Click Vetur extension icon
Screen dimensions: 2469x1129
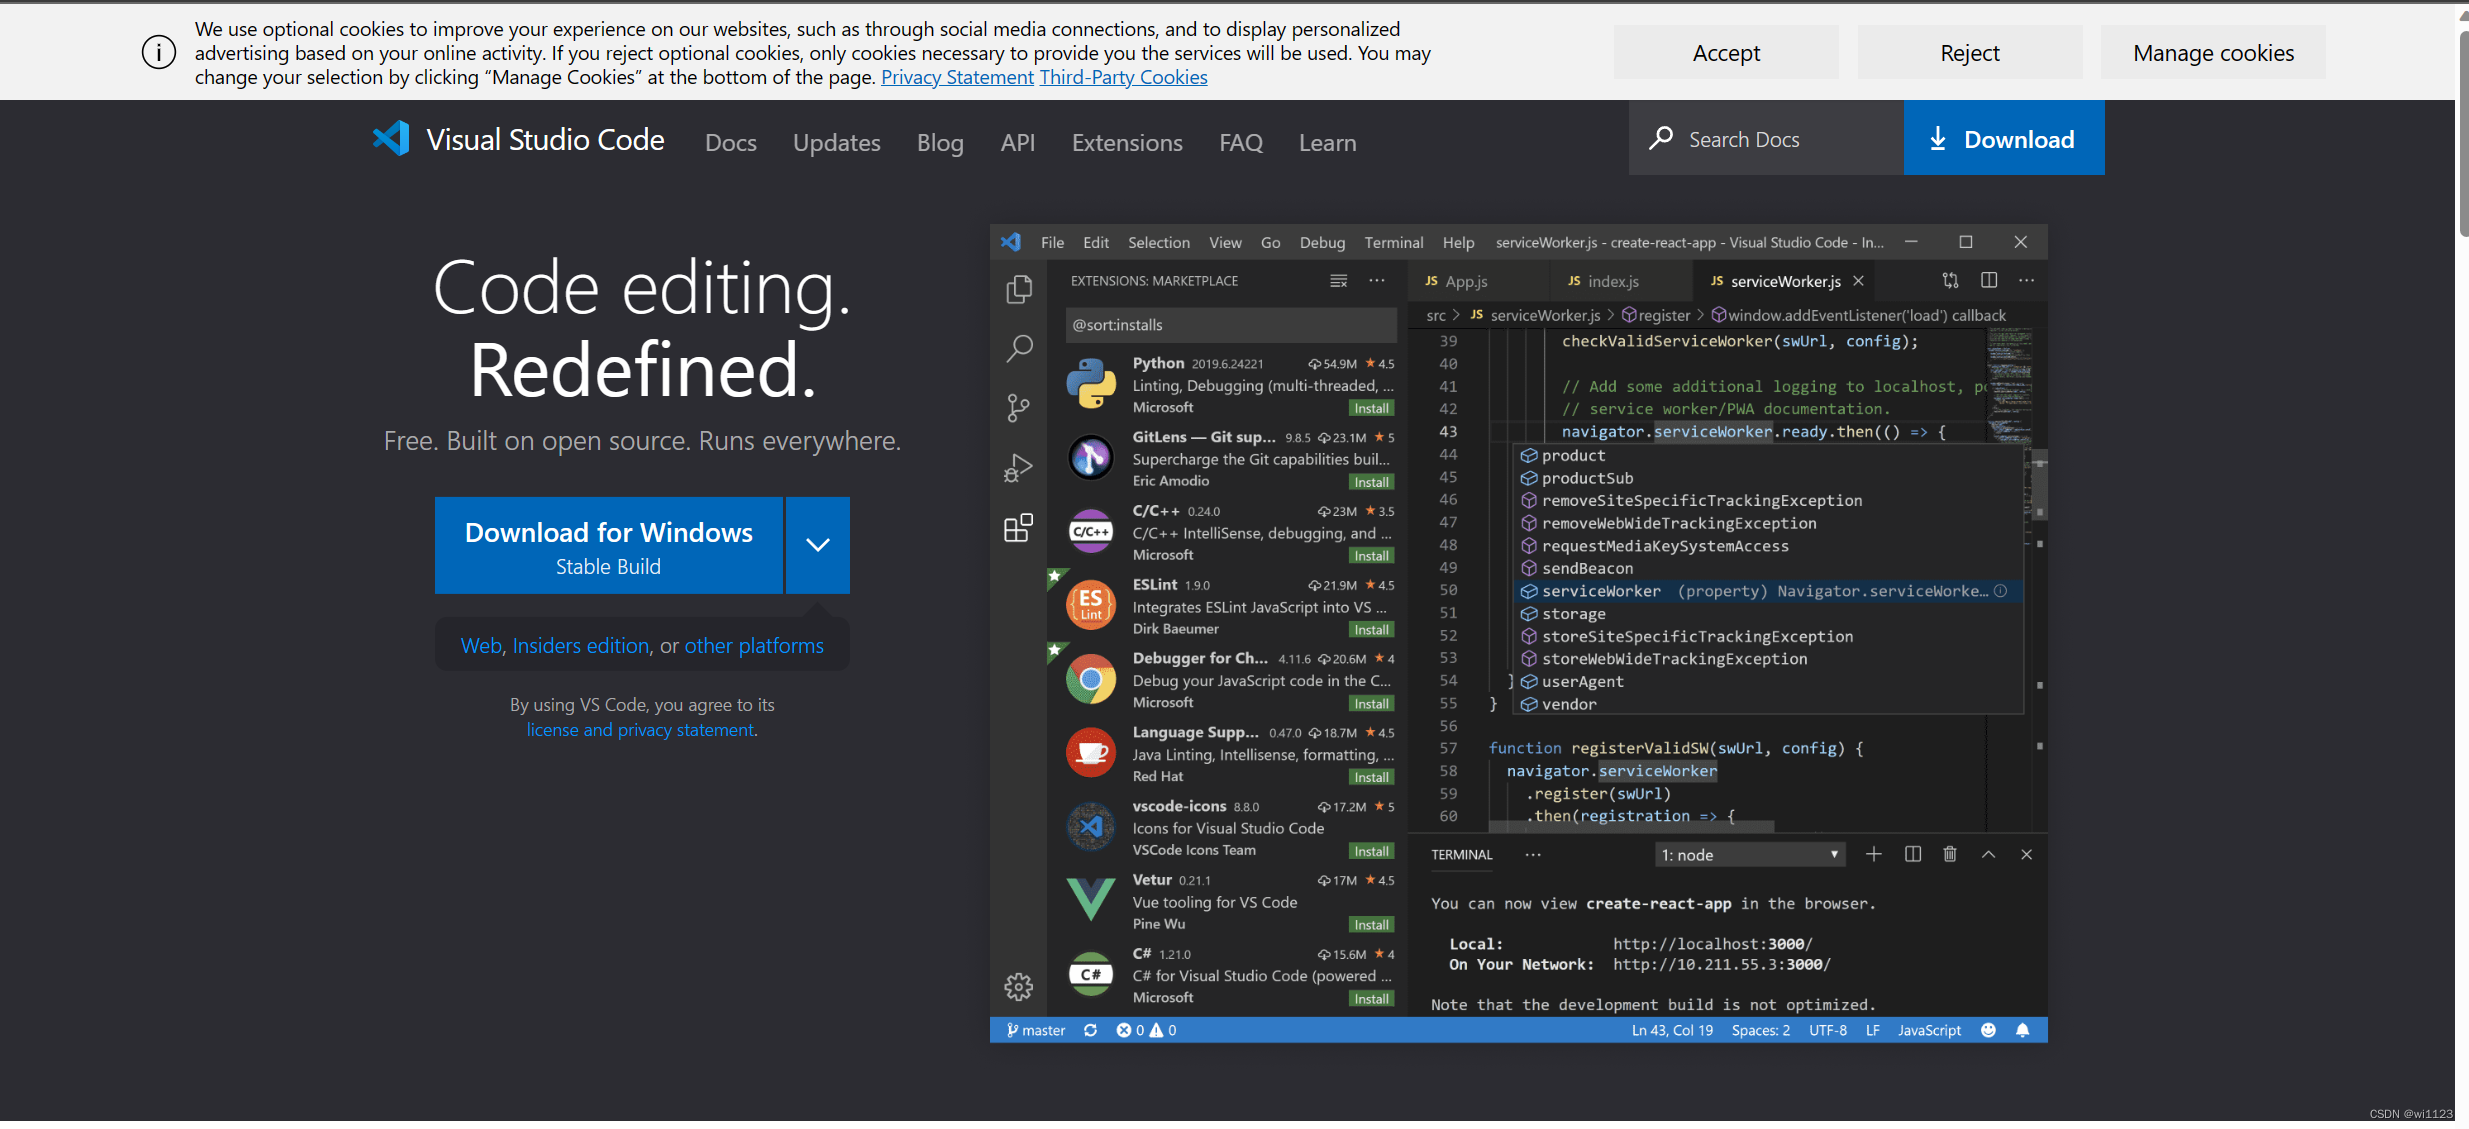point(1091,900)
